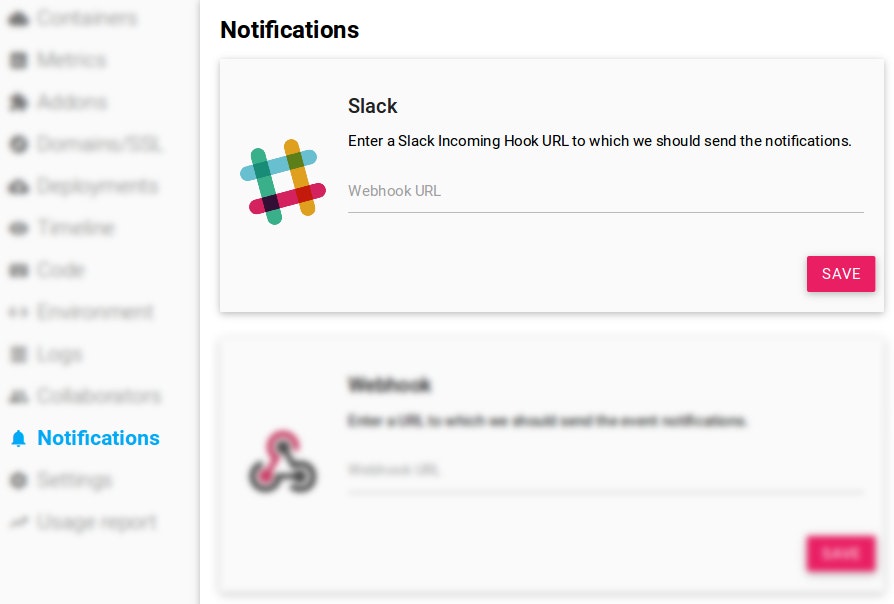Click SAVE in the Webhook card
894x604 pixels.
[x=840, y=554]
